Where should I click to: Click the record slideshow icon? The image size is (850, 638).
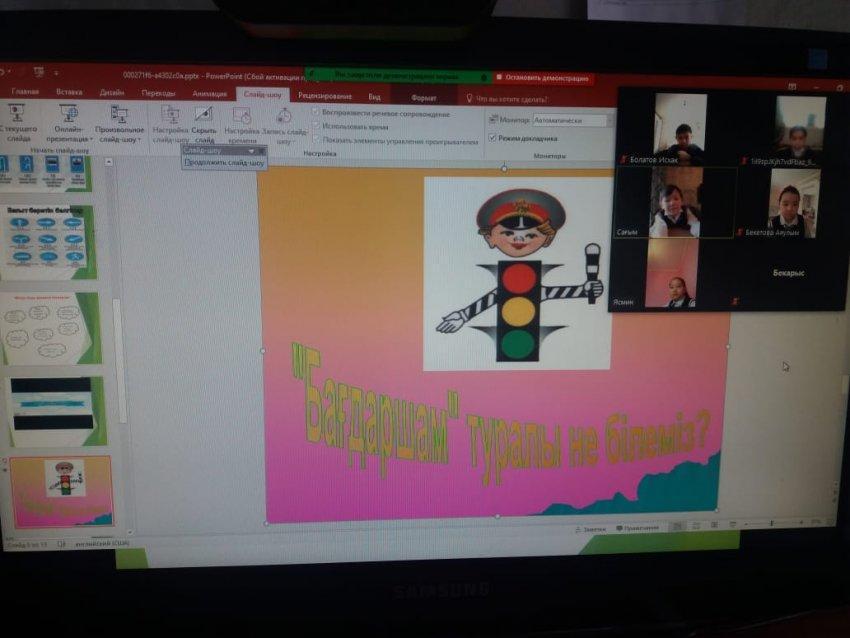[284, 116]
